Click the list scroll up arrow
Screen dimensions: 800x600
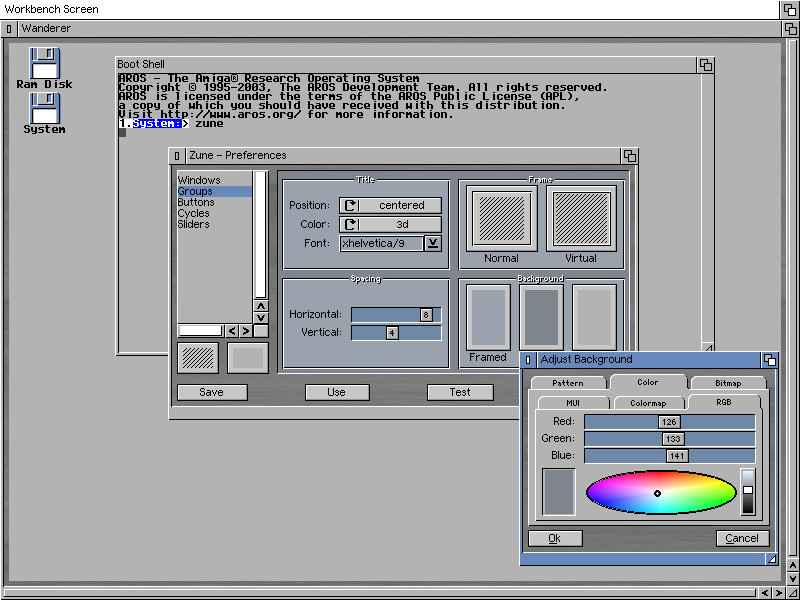tap(261, 306)
